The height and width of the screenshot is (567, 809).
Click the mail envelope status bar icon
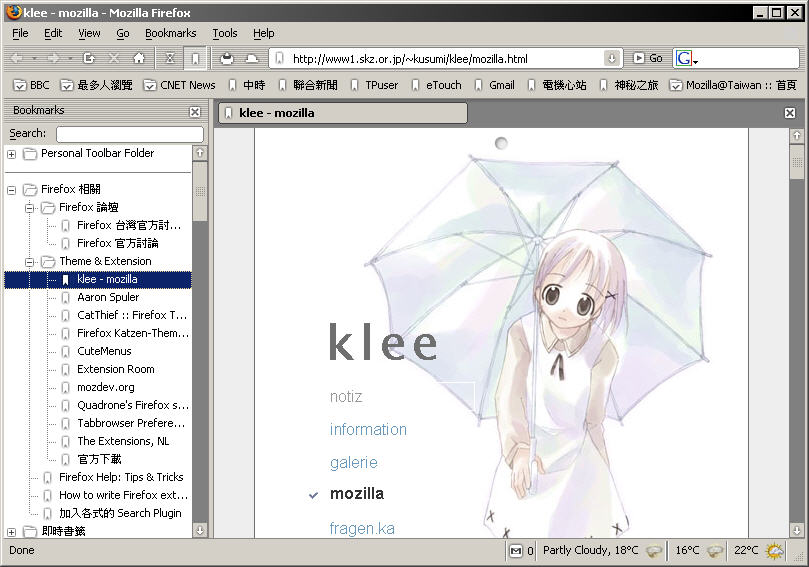coord(515,550)
